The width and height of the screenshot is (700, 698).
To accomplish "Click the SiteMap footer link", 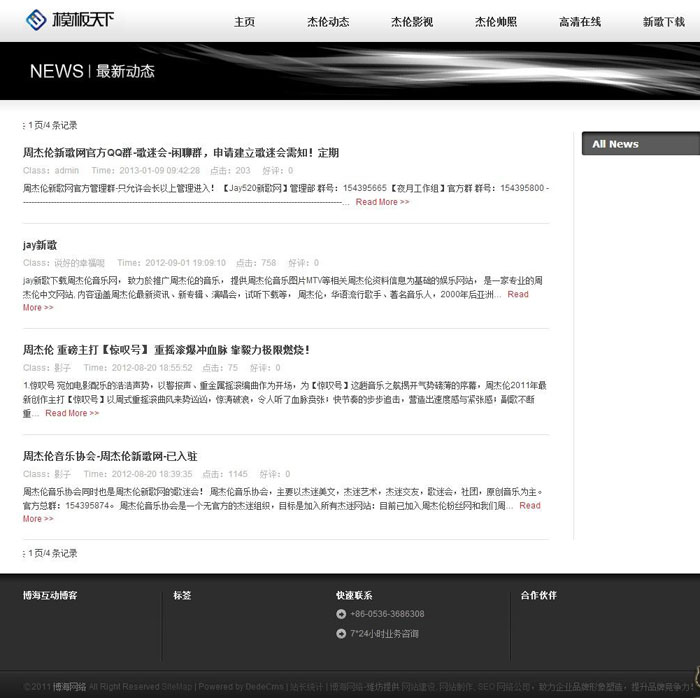I will click(x=176, y=687).
